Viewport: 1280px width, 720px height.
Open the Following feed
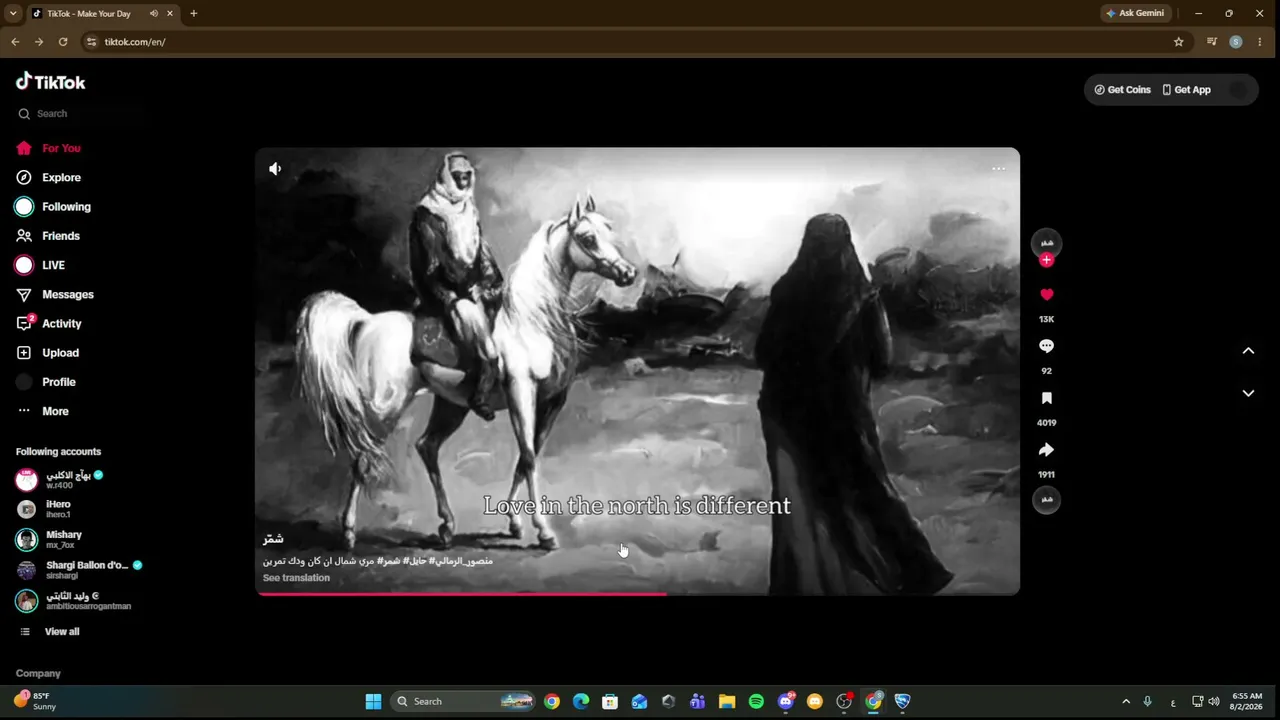(x=66, y=207)
